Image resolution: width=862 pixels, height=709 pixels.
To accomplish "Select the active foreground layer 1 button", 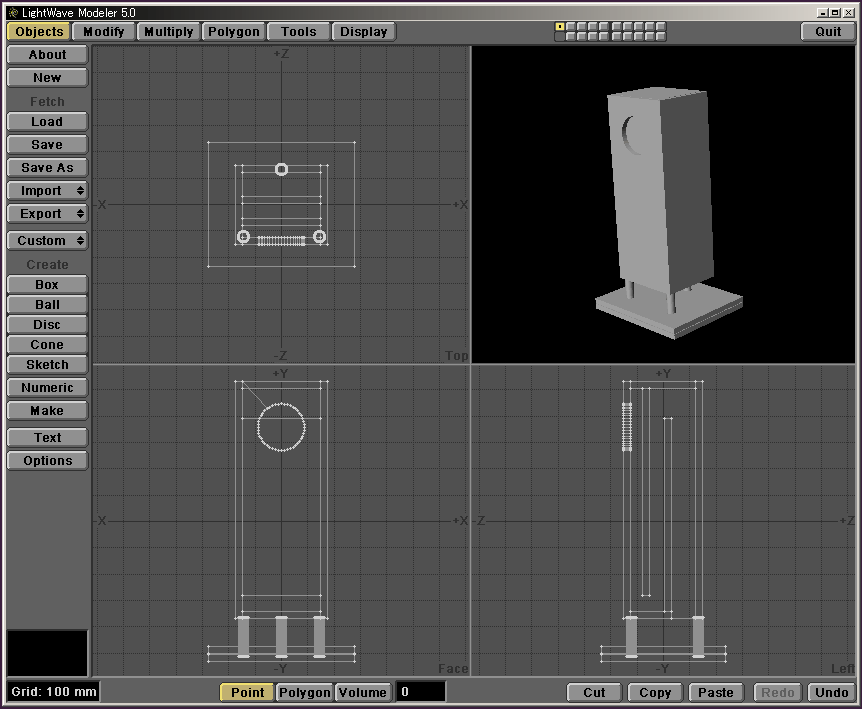I will [560, 26].
